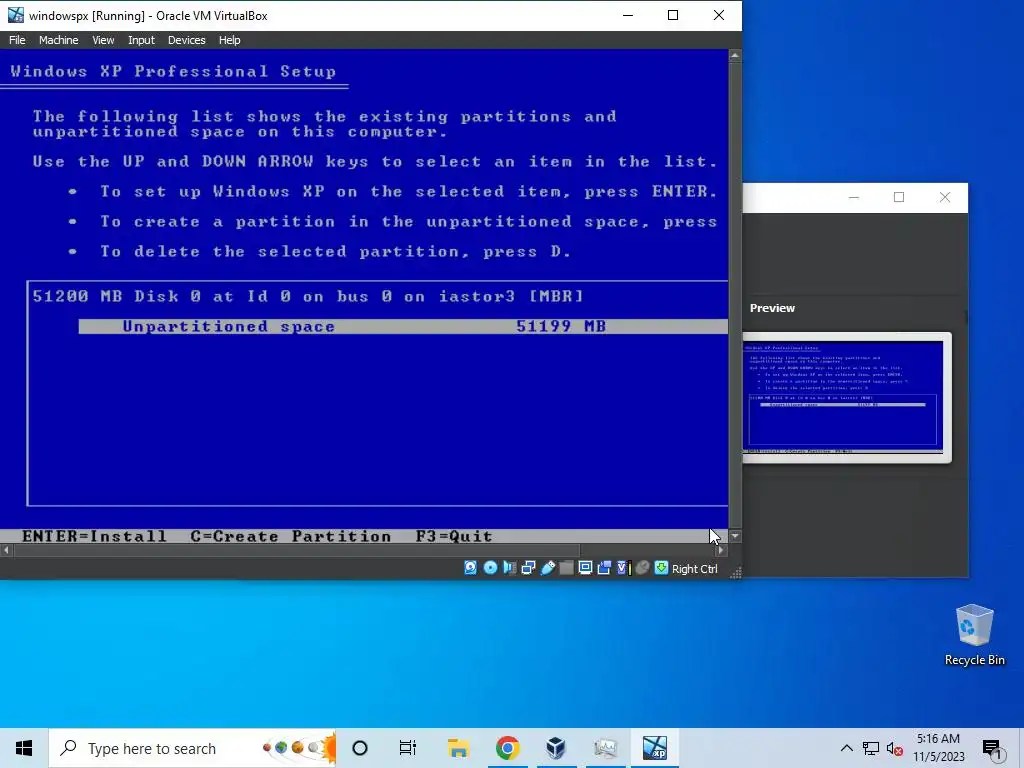Image resolution: width=1024 pixels, height=768 pixels.
Task: Close the background VirtualBox Manager window
Action: click(x=944, y=197)
